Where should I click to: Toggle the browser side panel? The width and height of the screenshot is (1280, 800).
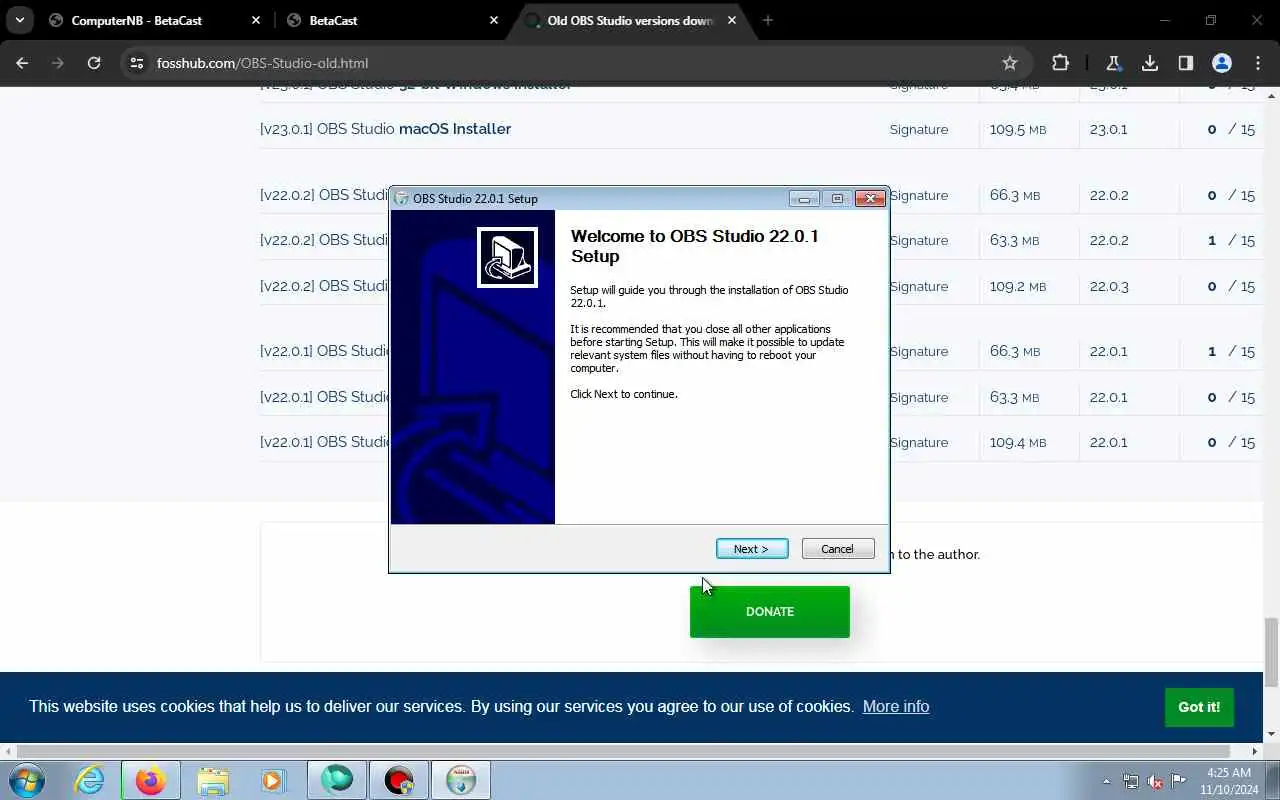[x=1186, y=63]
